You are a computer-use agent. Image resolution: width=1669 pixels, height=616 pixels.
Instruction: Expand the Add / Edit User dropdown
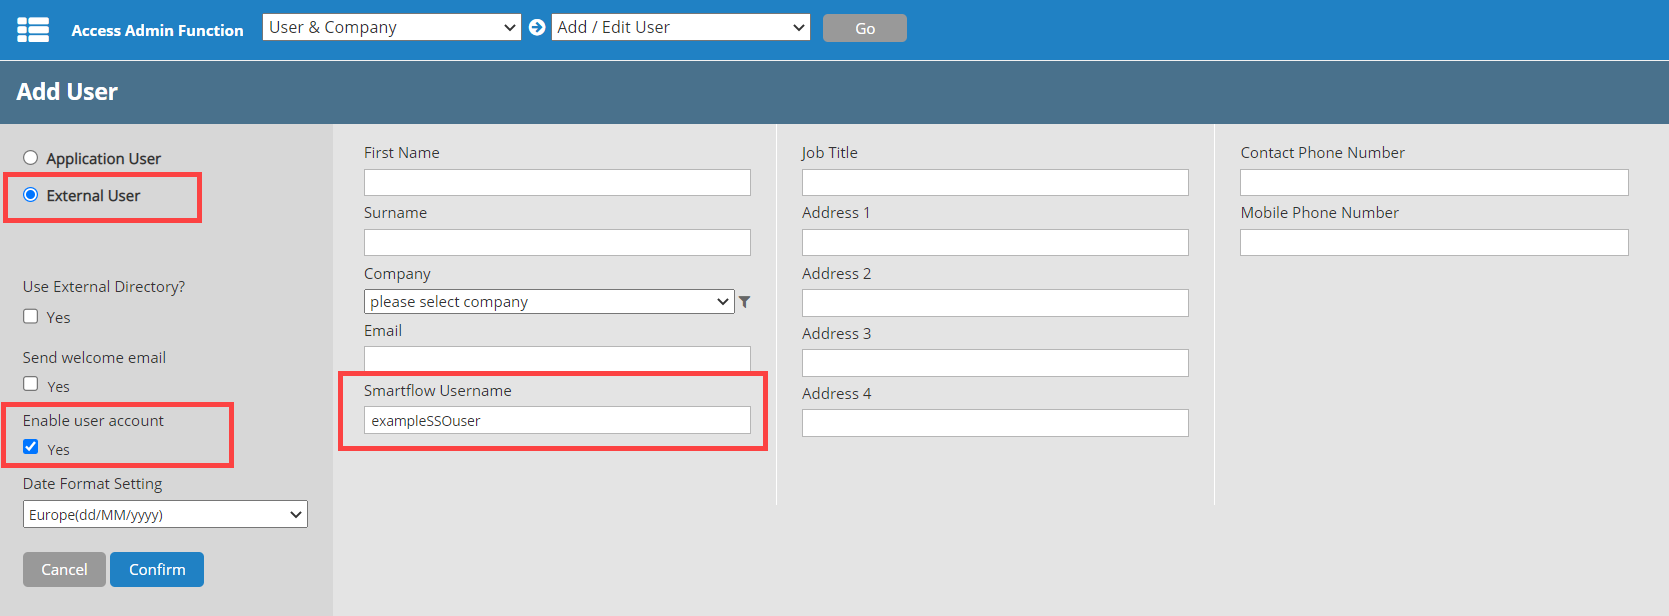pos(681,28)
